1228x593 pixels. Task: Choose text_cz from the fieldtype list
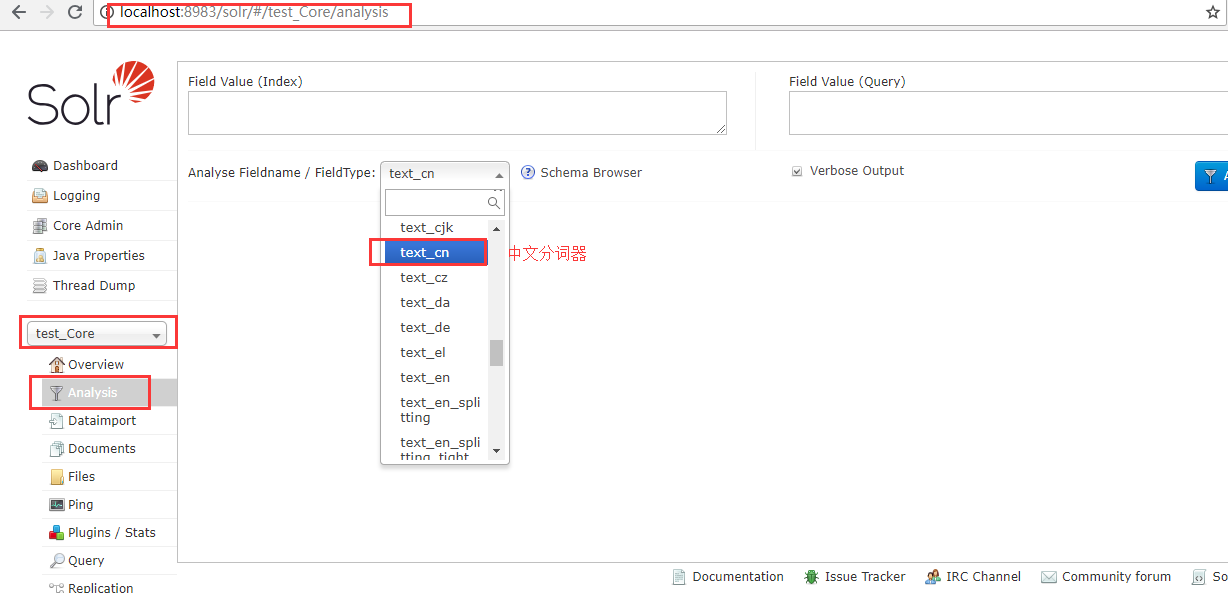pos(434,278)
